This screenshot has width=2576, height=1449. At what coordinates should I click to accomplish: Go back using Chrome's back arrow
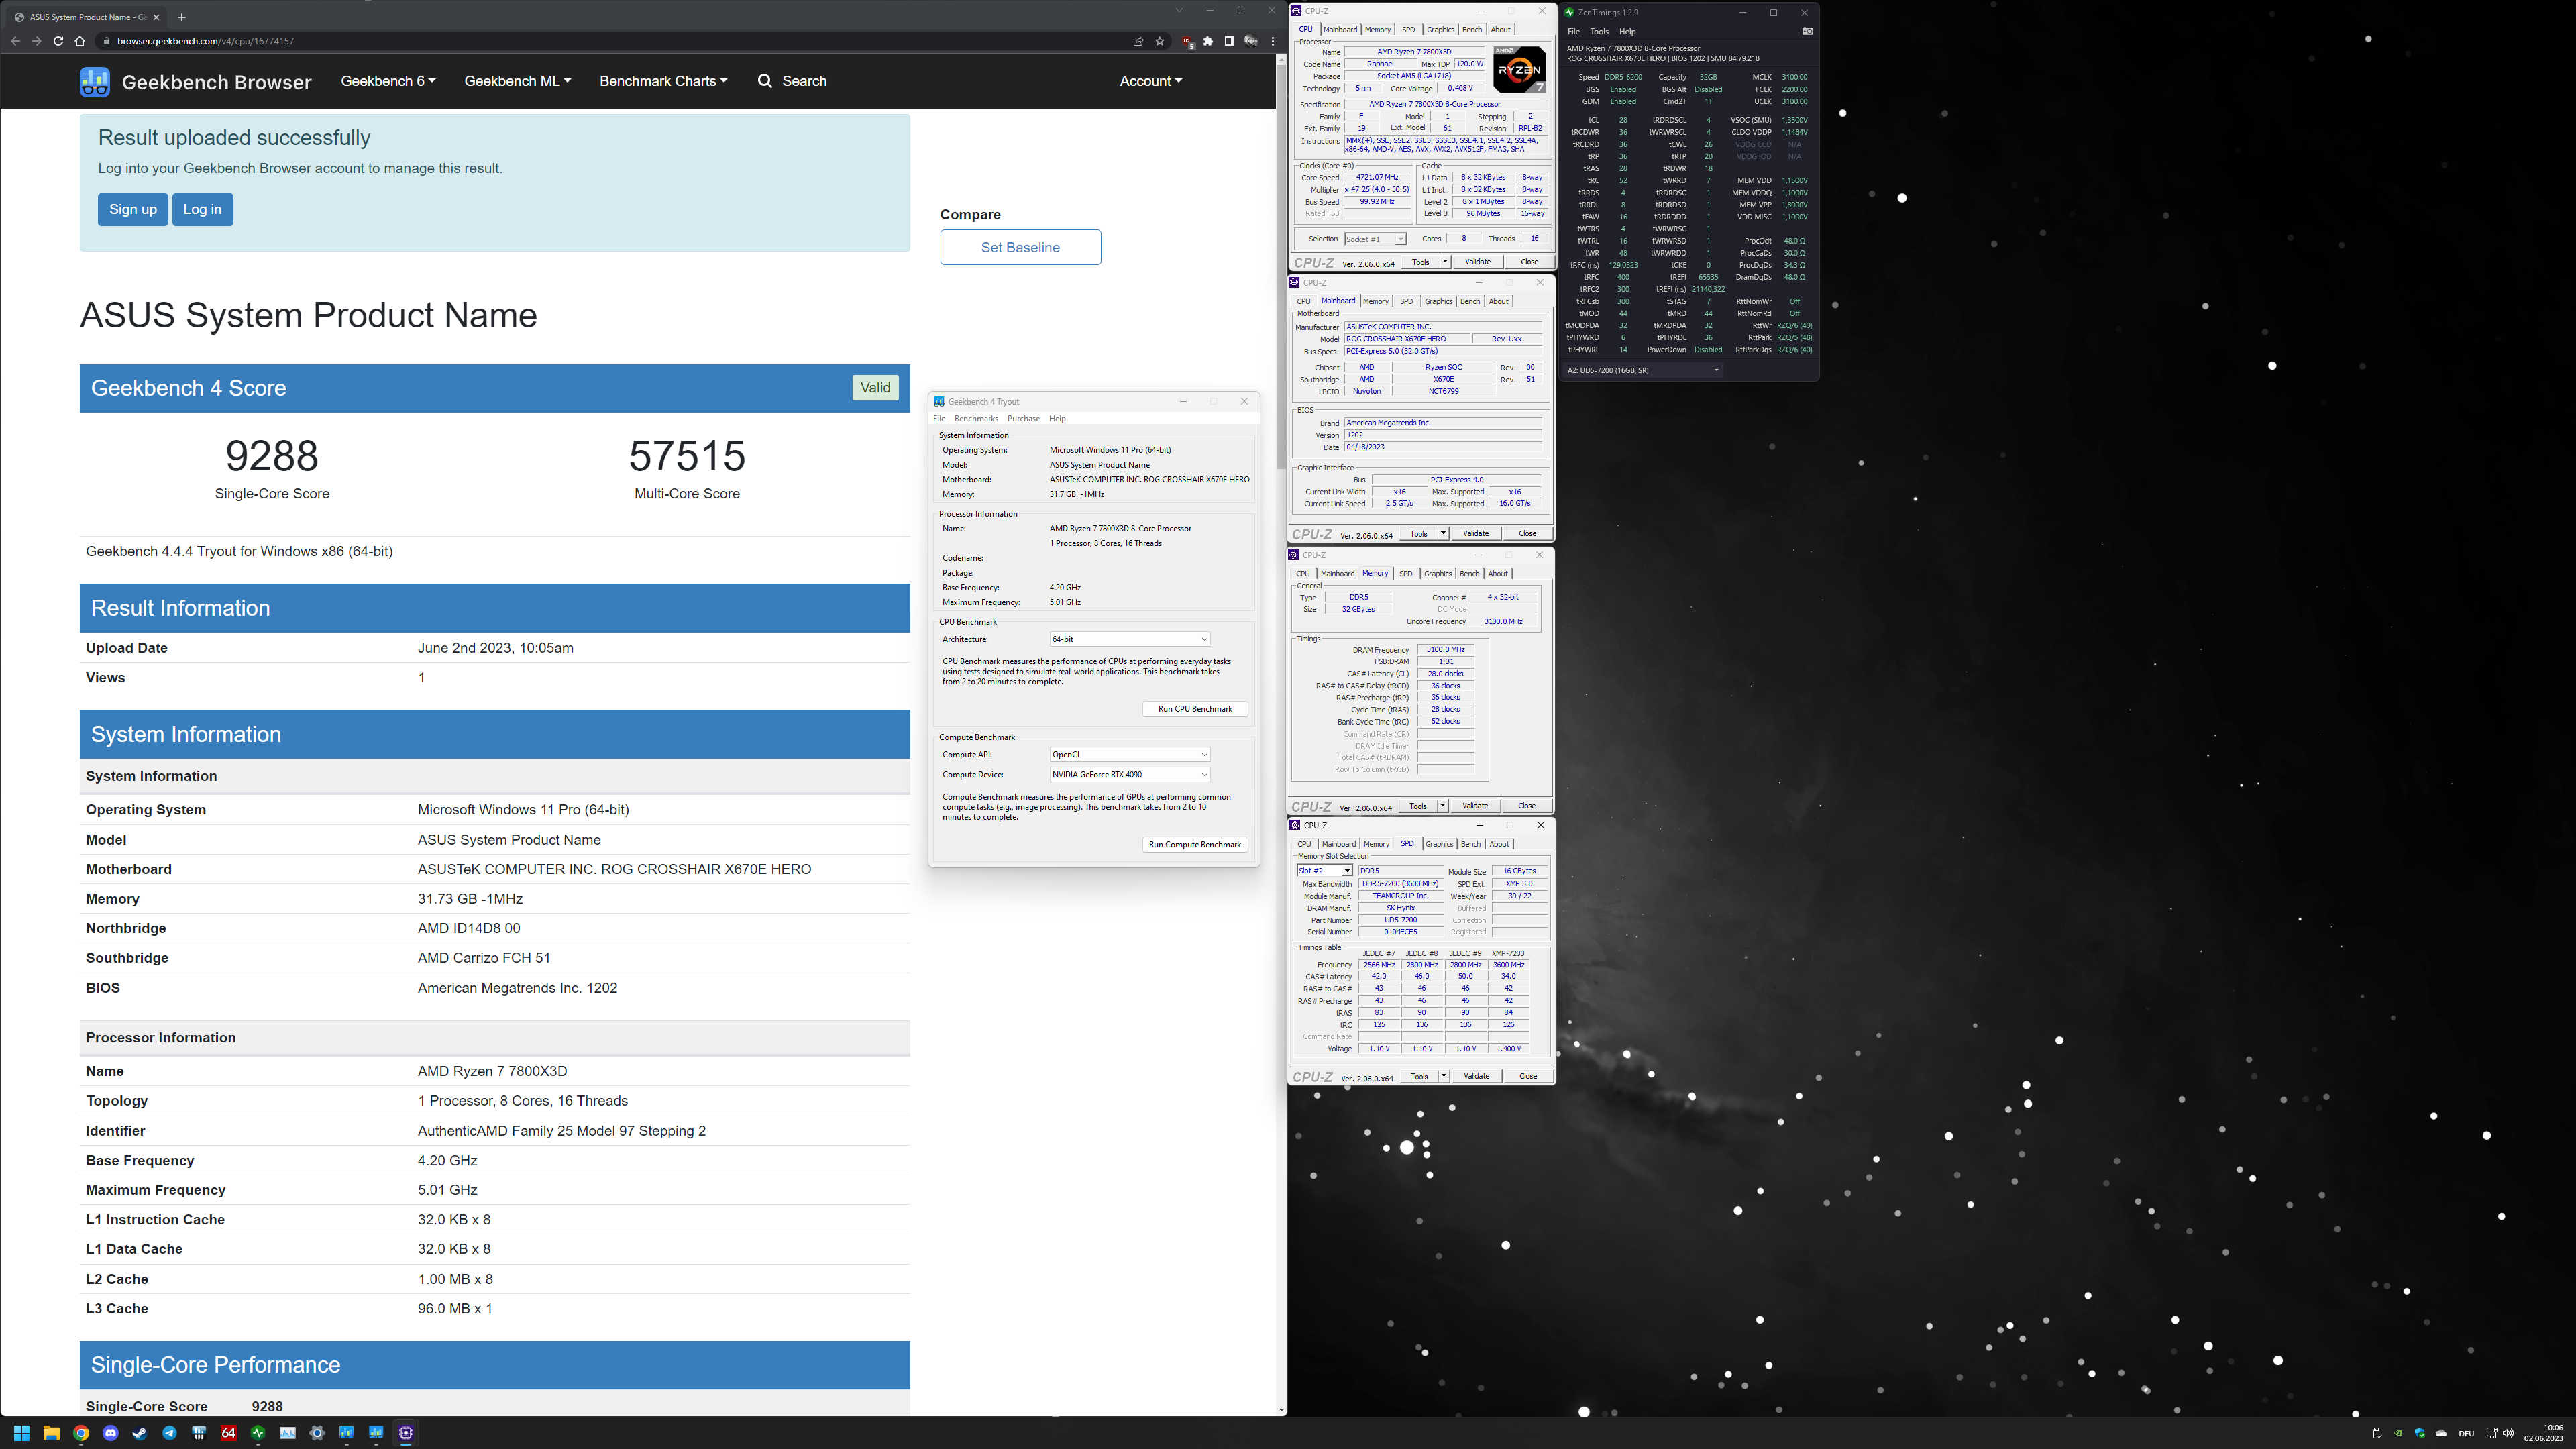(x=15, y=41)
